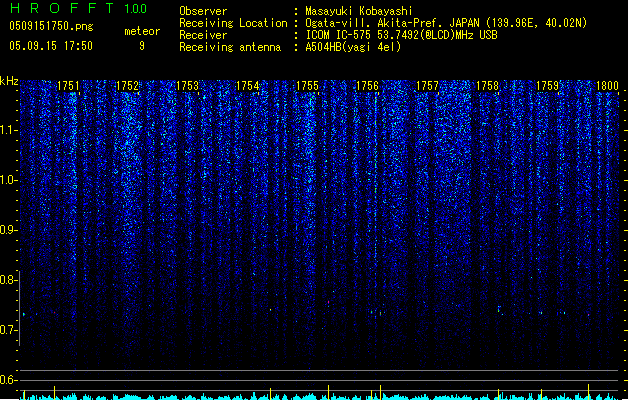Click the 1.1 kHz axis label

pos(9,130)
